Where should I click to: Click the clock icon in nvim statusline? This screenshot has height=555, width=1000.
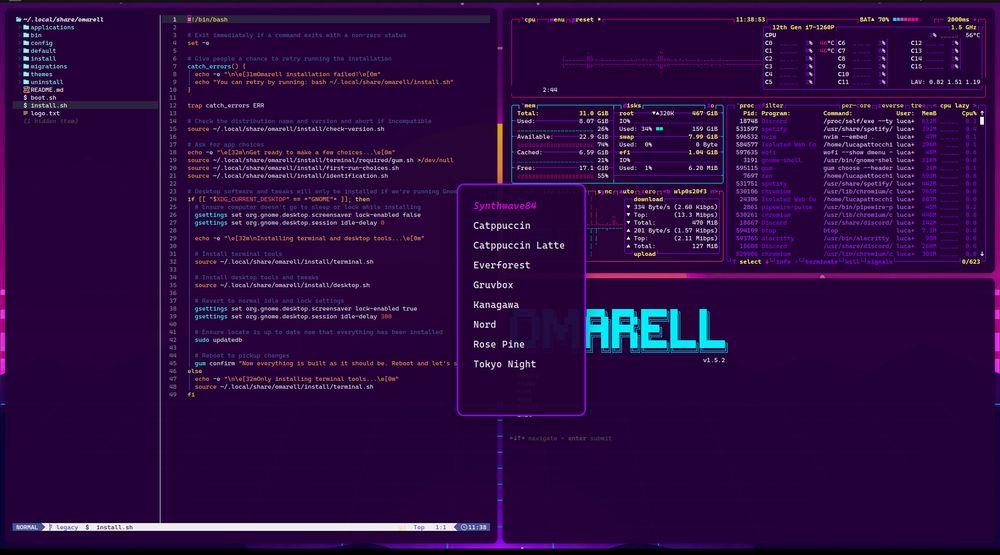pyautogui.click(x=464, y=527)
